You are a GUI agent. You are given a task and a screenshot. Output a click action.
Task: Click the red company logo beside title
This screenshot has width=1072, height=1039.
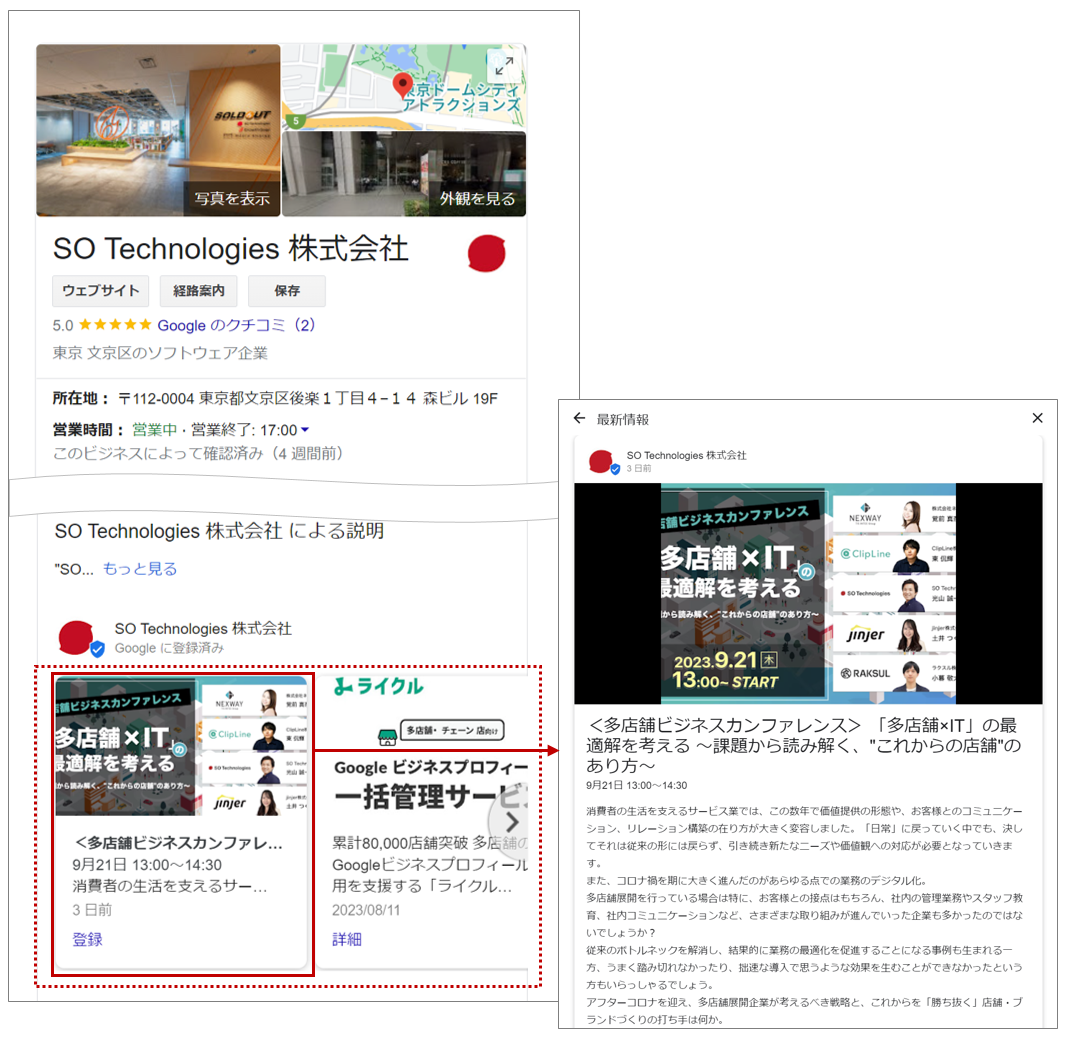click(x=487, y=254)
